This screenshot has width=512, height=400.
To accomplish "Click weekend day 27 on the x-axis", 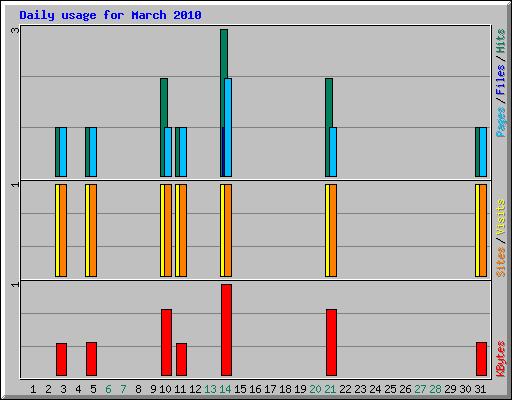I will point(420,389).
